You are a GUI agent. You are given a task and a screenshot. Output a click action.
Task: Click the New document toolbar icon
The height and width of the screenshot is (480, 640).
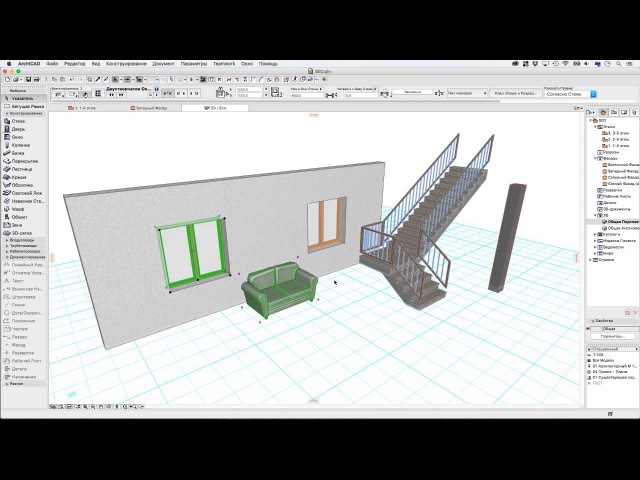pos(7,80)
